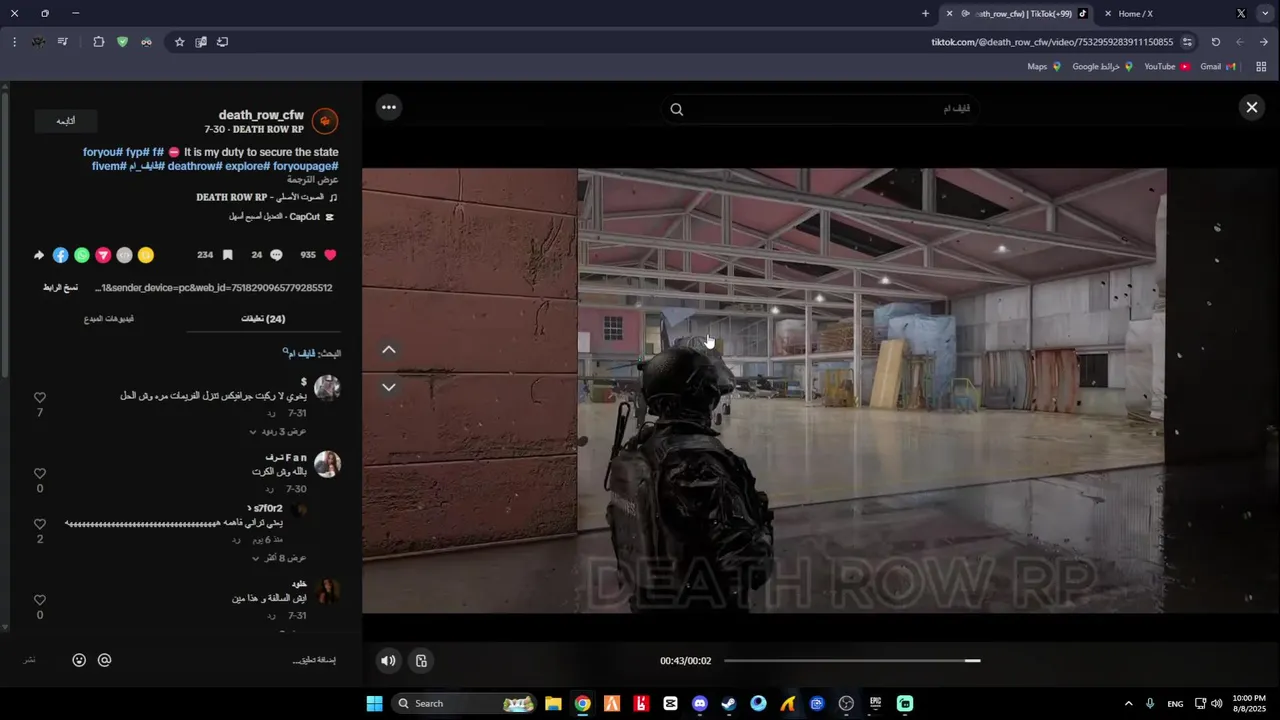
Task: Open the apps grid in bookmarks bar
Action: pyautogui.click(x=1261, y=67)
